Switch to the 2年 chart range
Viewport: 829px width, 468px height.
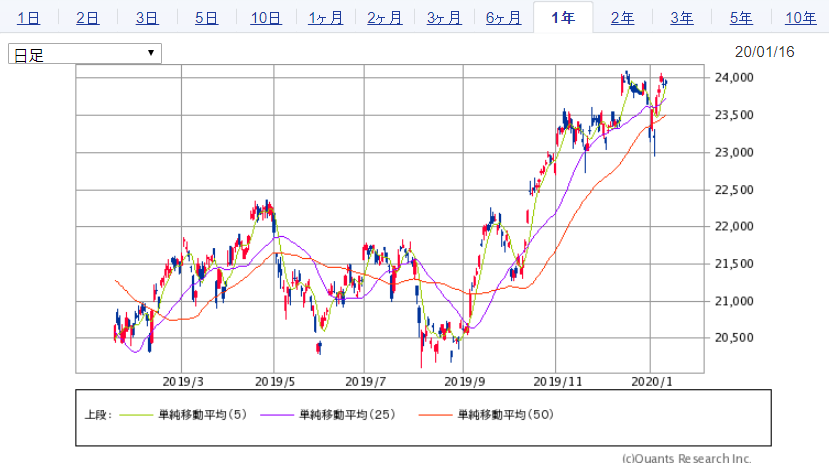point(622,18)
